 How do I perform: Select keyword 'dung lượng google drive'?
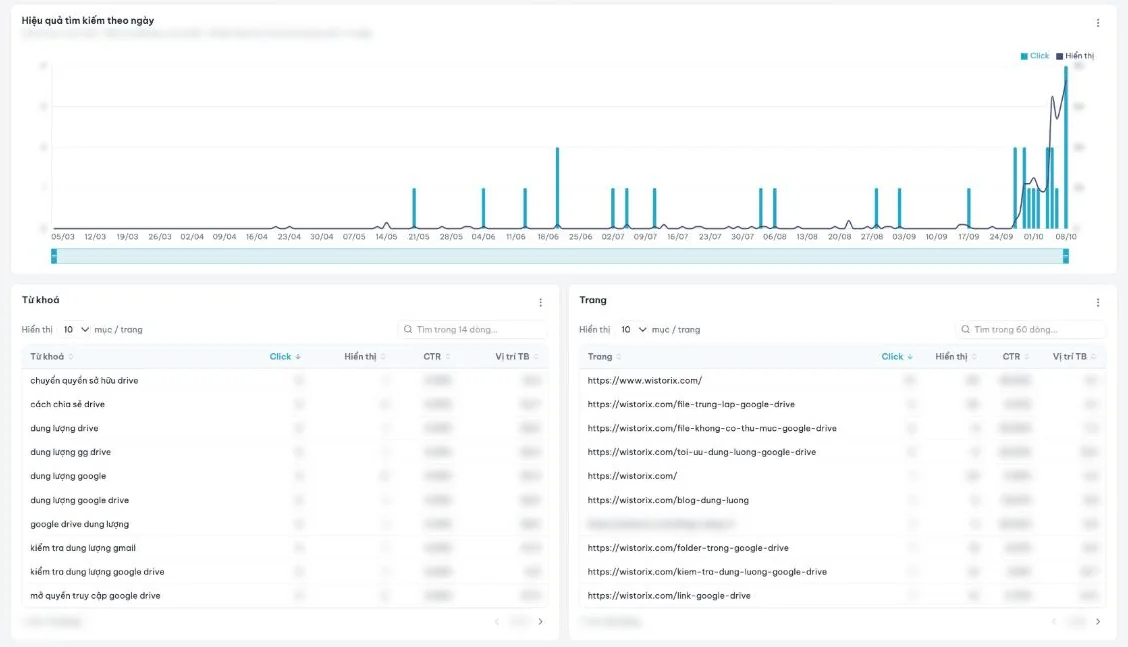coord(80,499)
